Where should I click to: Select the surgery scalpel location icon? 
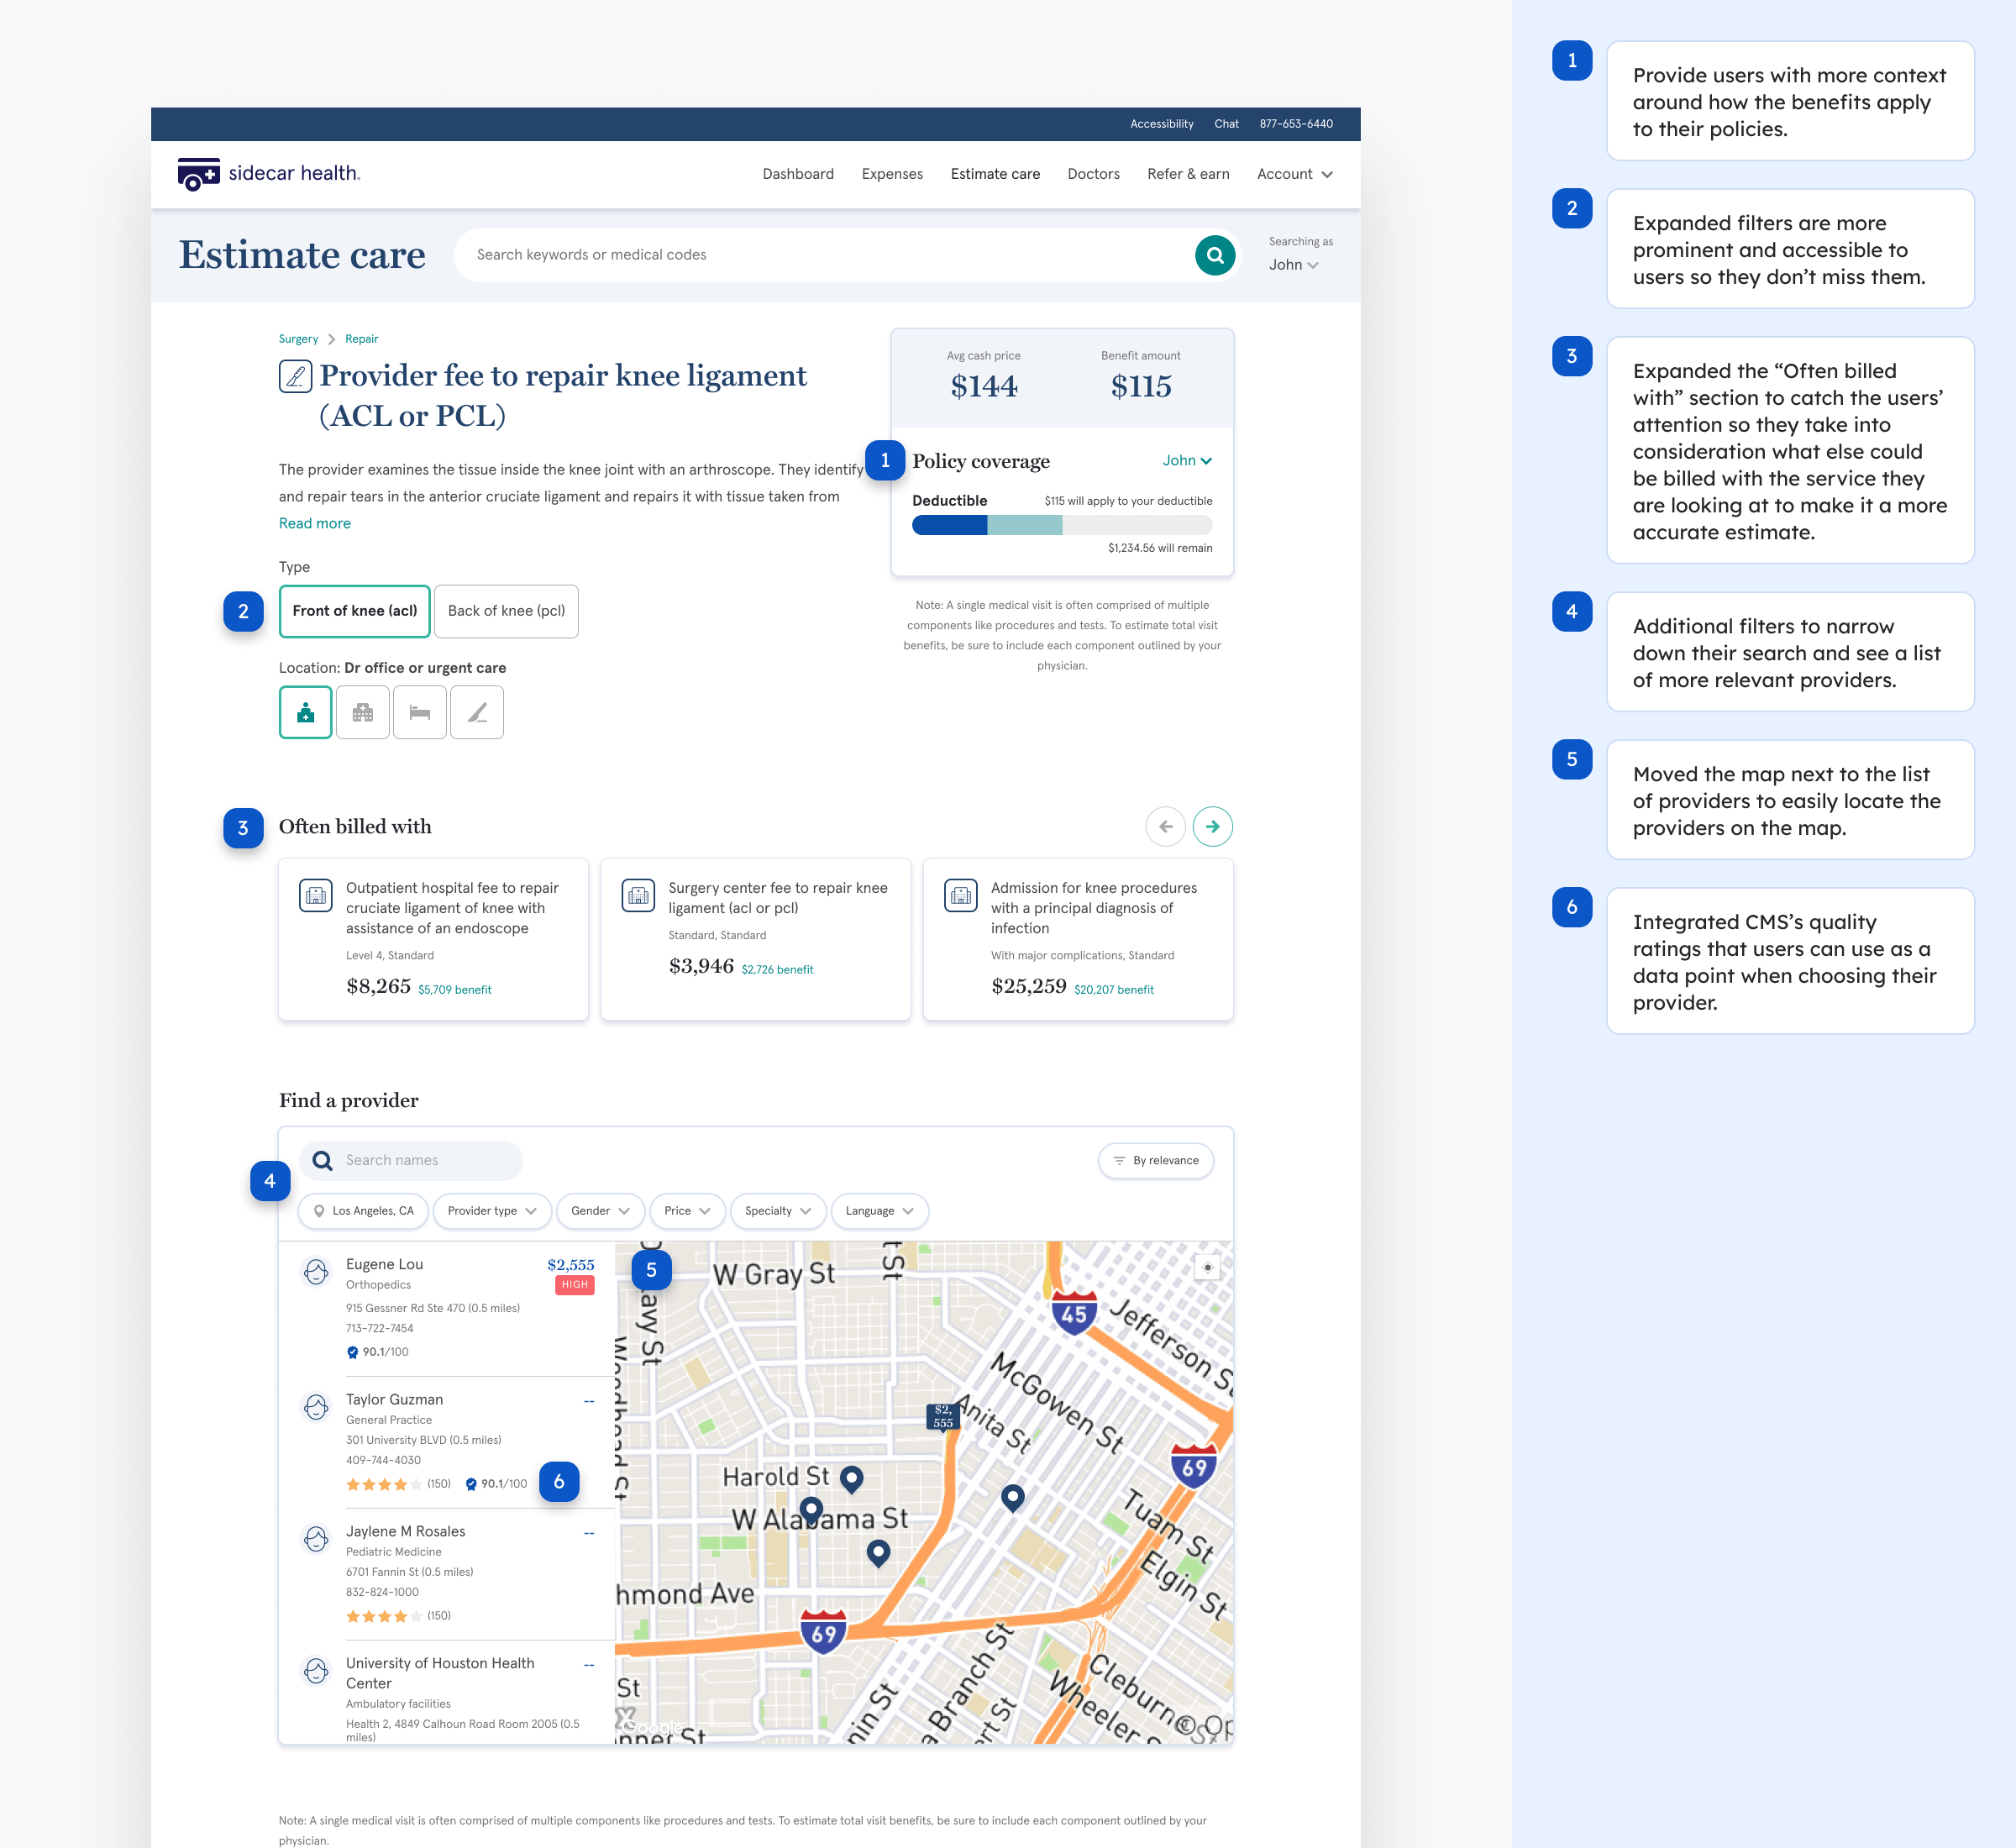pos(477,712)
